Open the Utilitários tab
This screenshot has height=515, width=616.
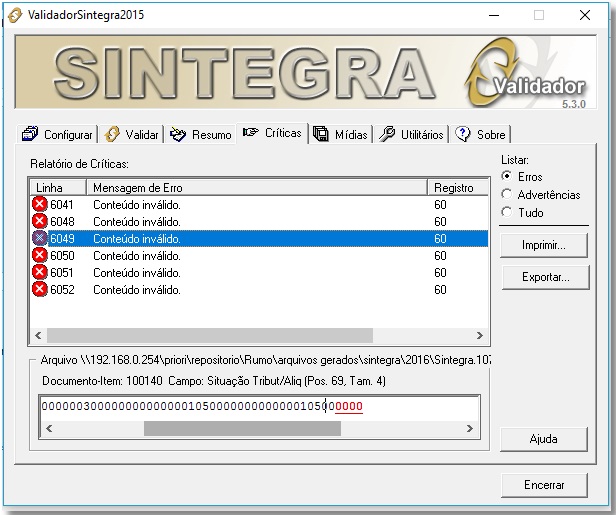(x=412, y=135)
